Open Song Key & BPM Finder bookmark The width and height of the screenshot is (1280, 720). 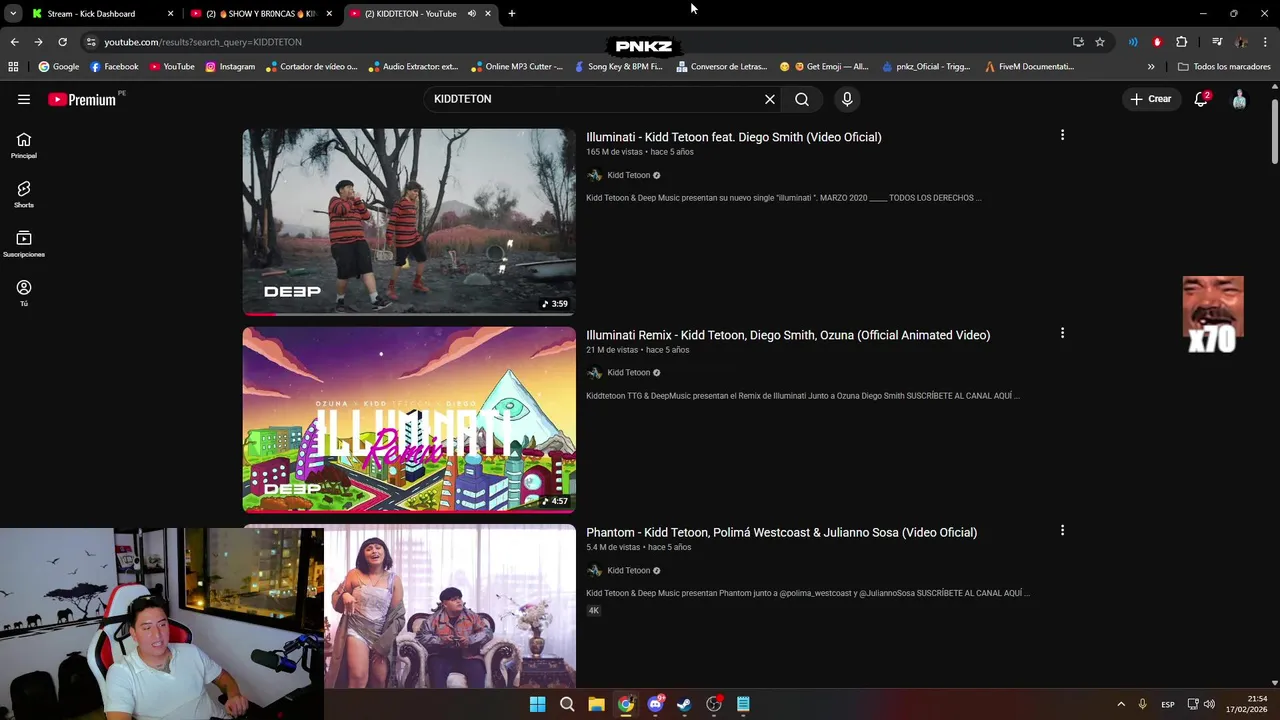point(618,67)
